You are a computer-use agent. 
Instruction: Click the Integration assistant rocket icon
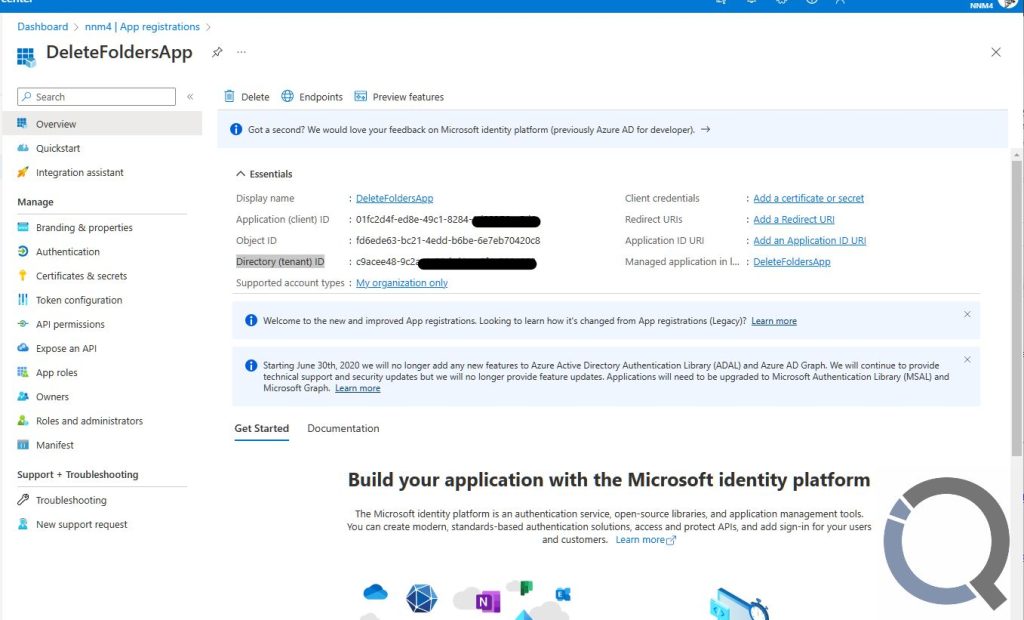[x=23, y=172]
